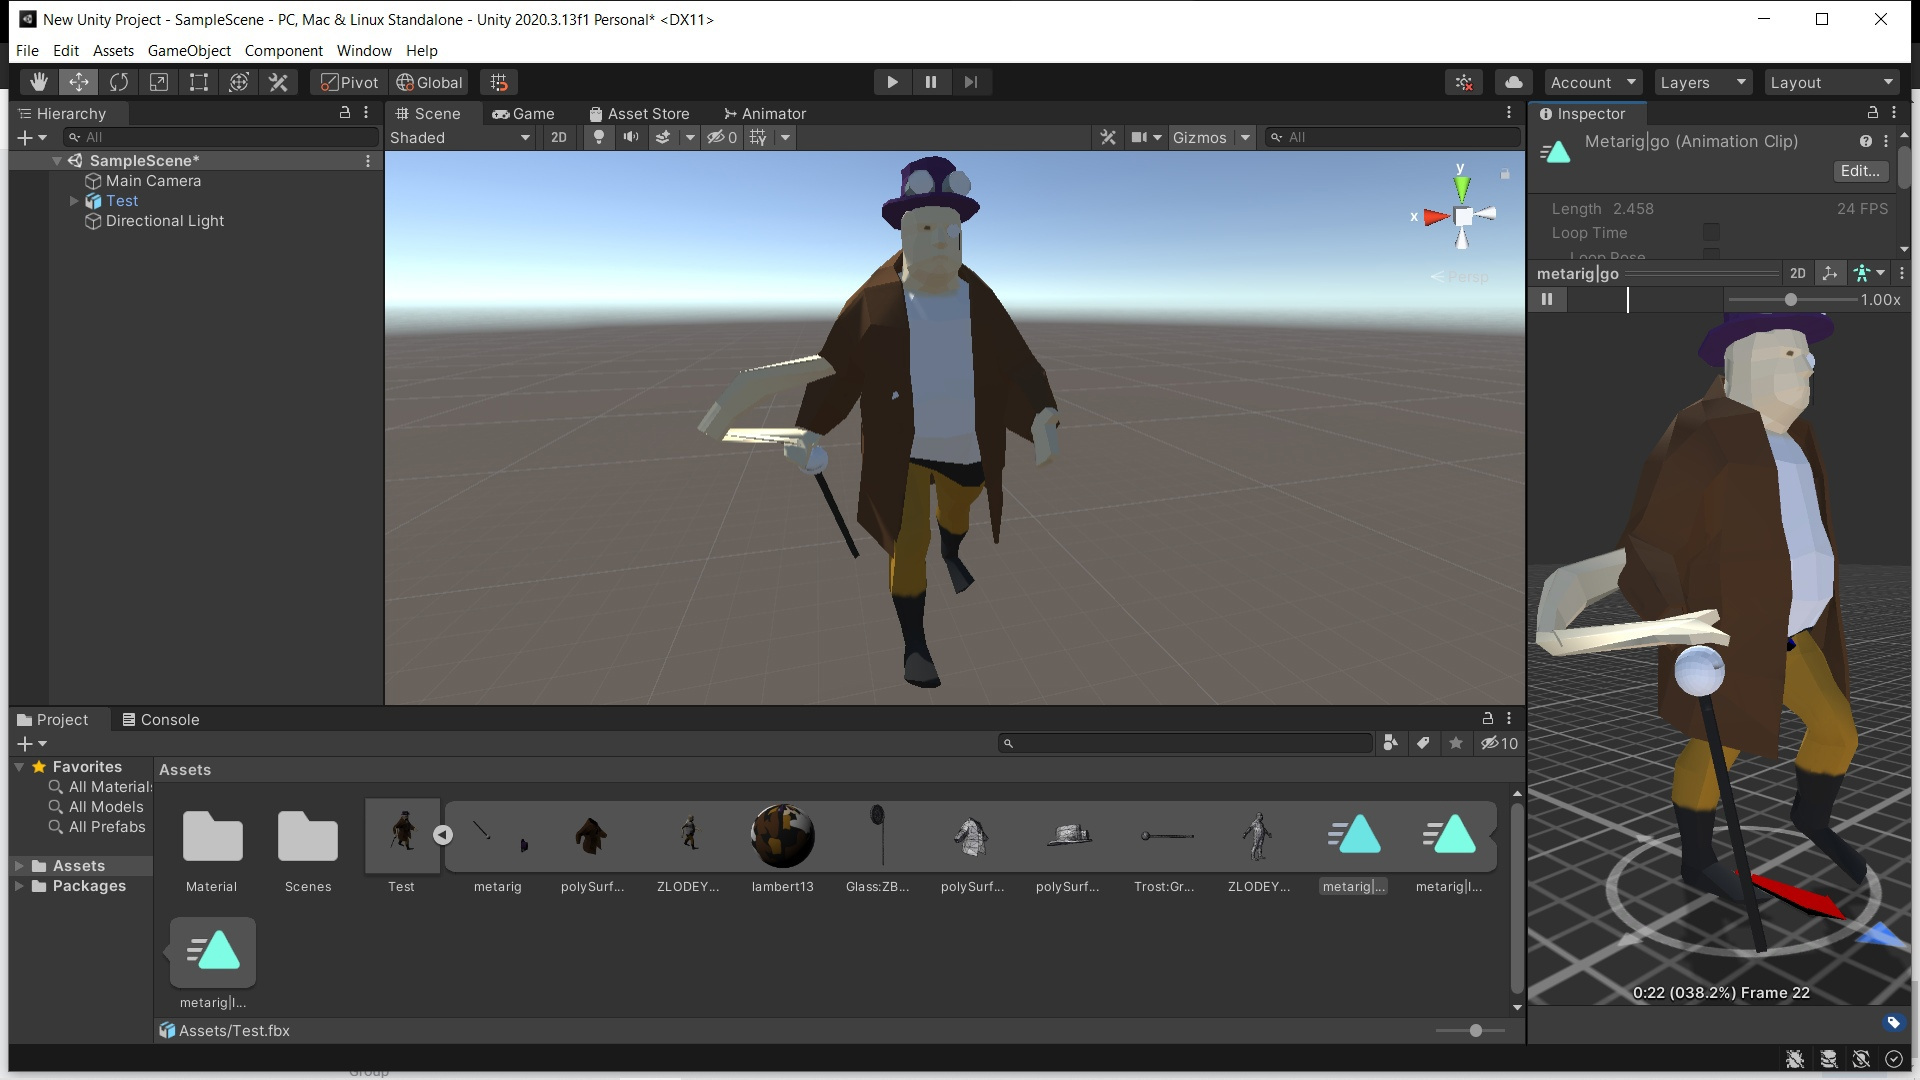Open scene camera settings
The image size is (1920, 1080).
coord(1146,137)
